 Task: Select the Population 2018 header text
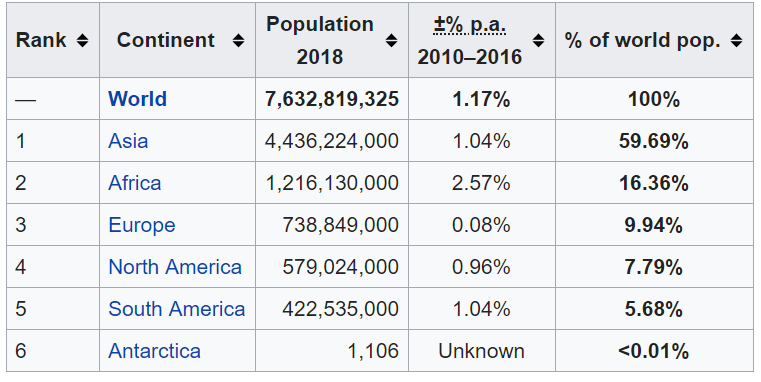coord(320,40)
